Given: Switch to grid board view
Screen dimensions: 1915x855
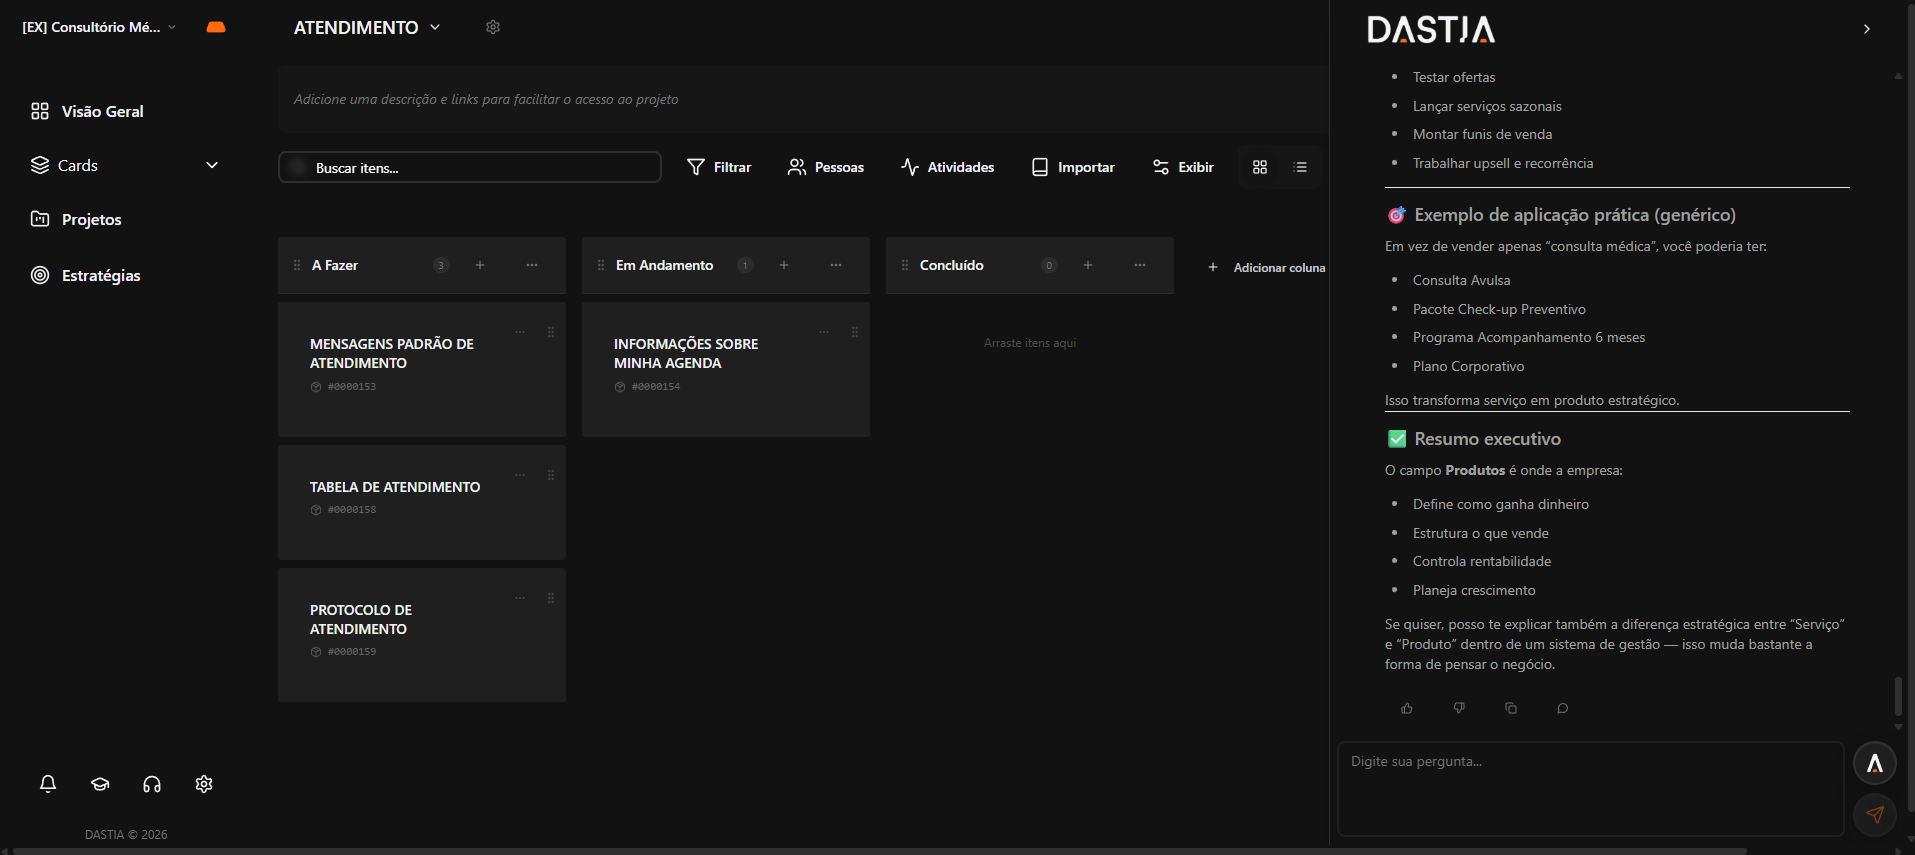Looking at the screenshot, I should (x=1260, y=167).
